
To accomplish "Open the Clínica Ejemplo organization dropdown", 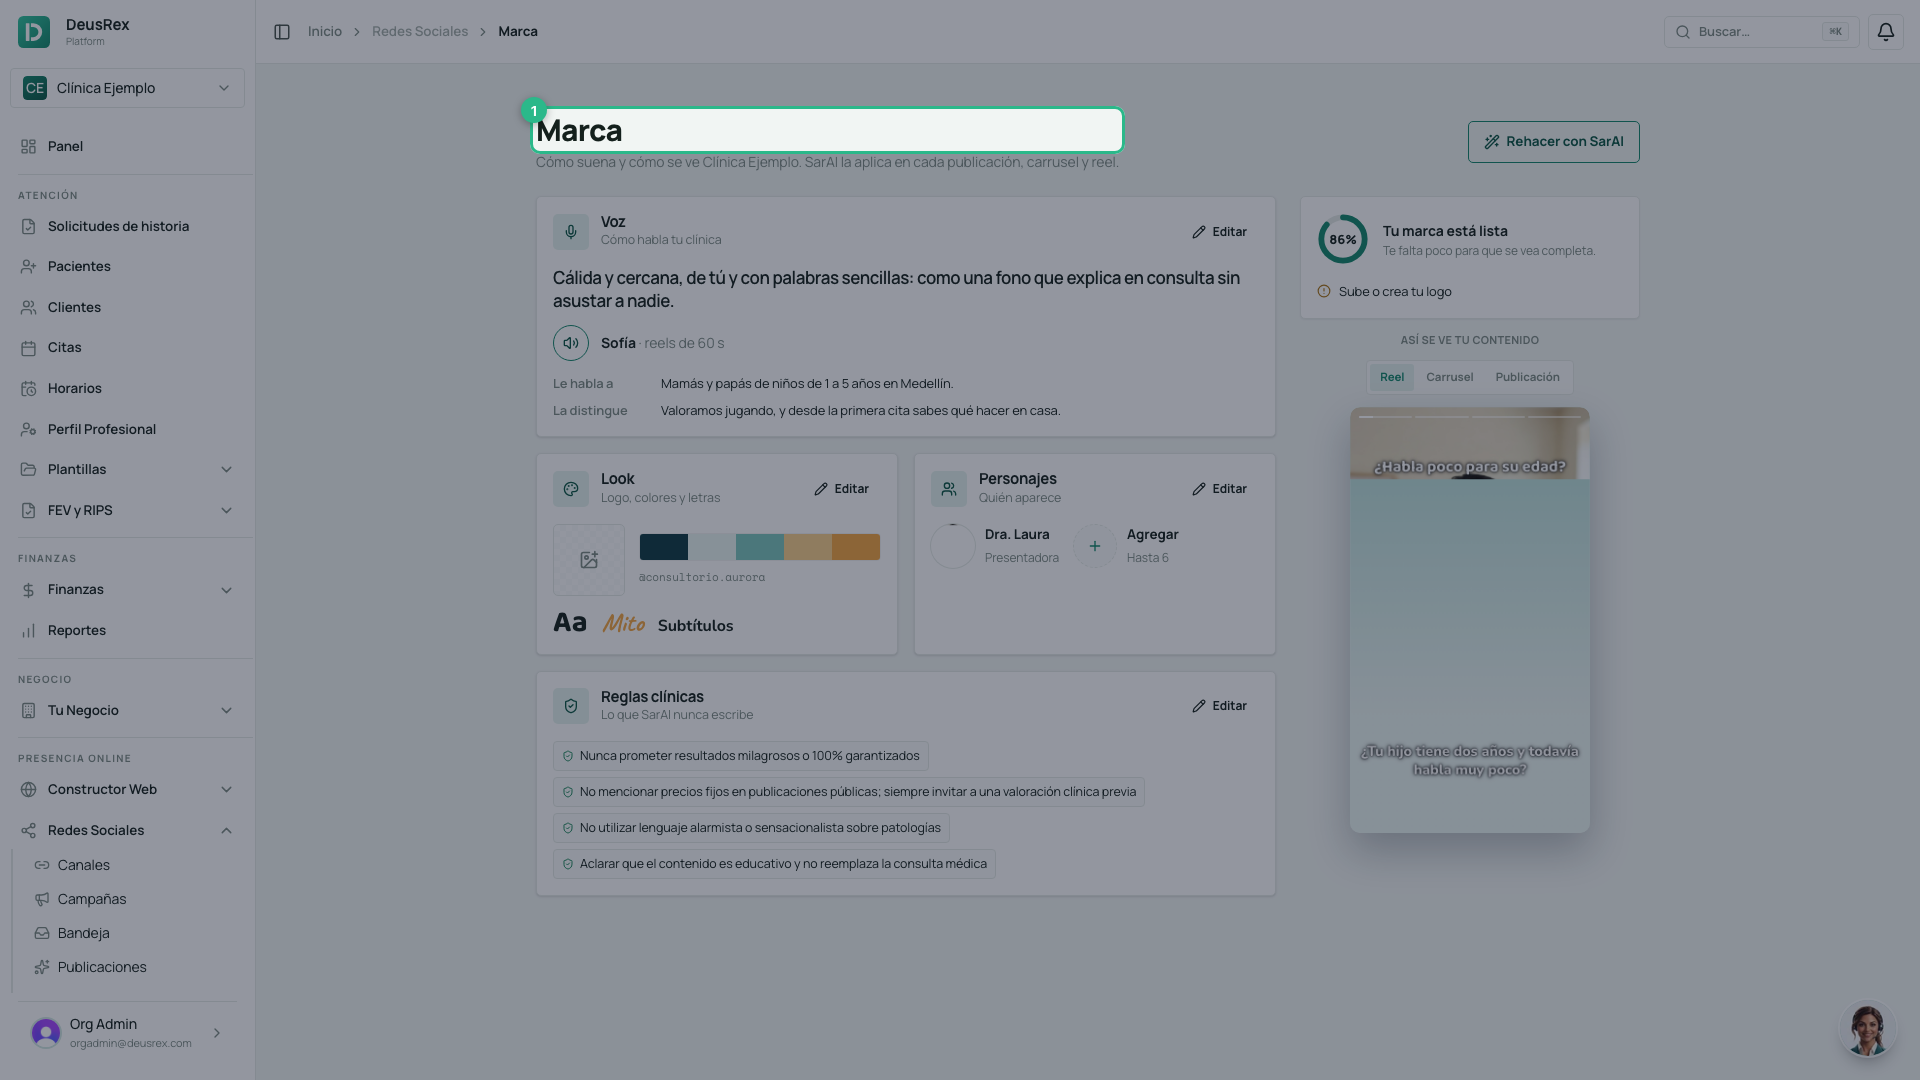I will pyautogui.click(x=127, y=88).
